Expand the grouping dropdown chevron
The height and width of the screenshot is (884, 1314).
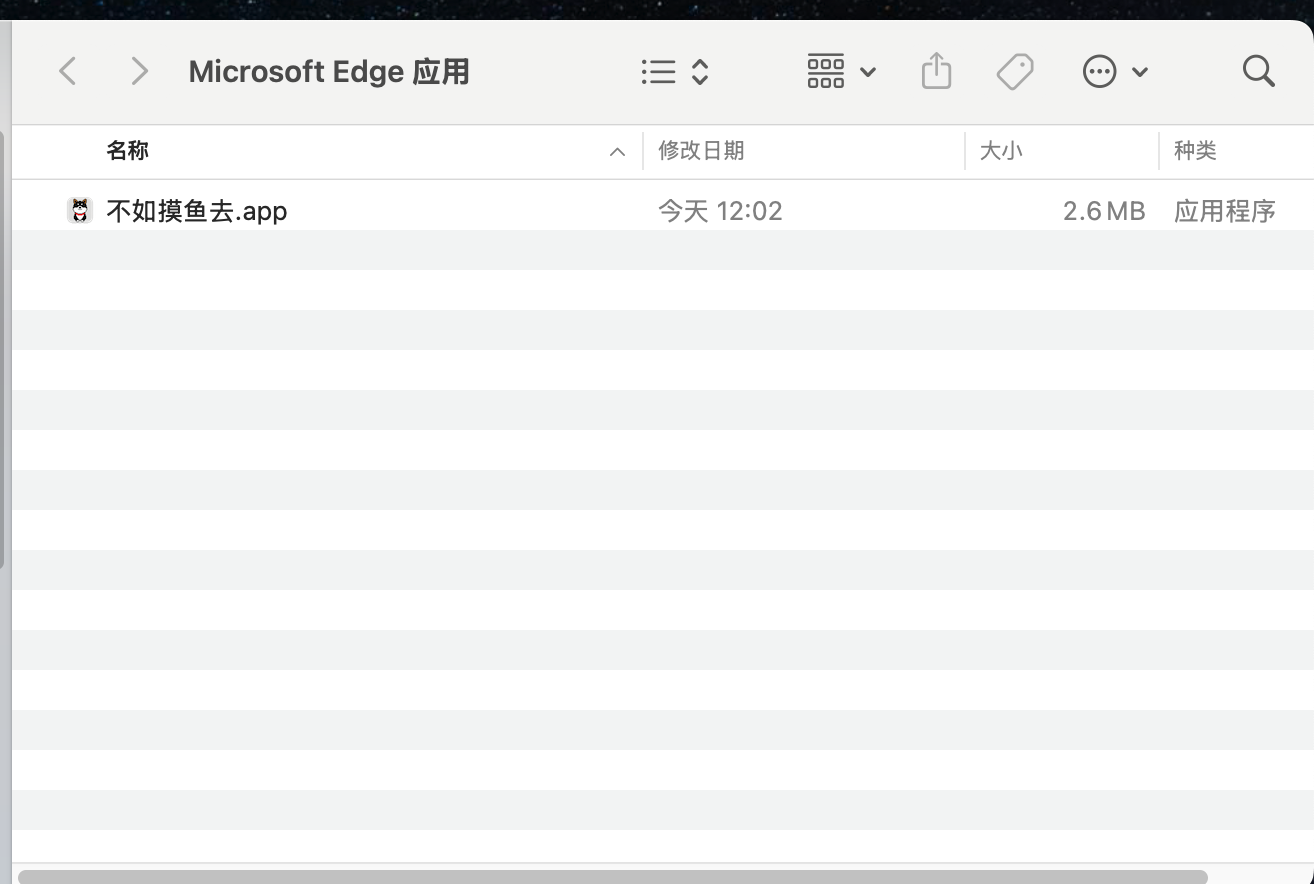(868, 72)
